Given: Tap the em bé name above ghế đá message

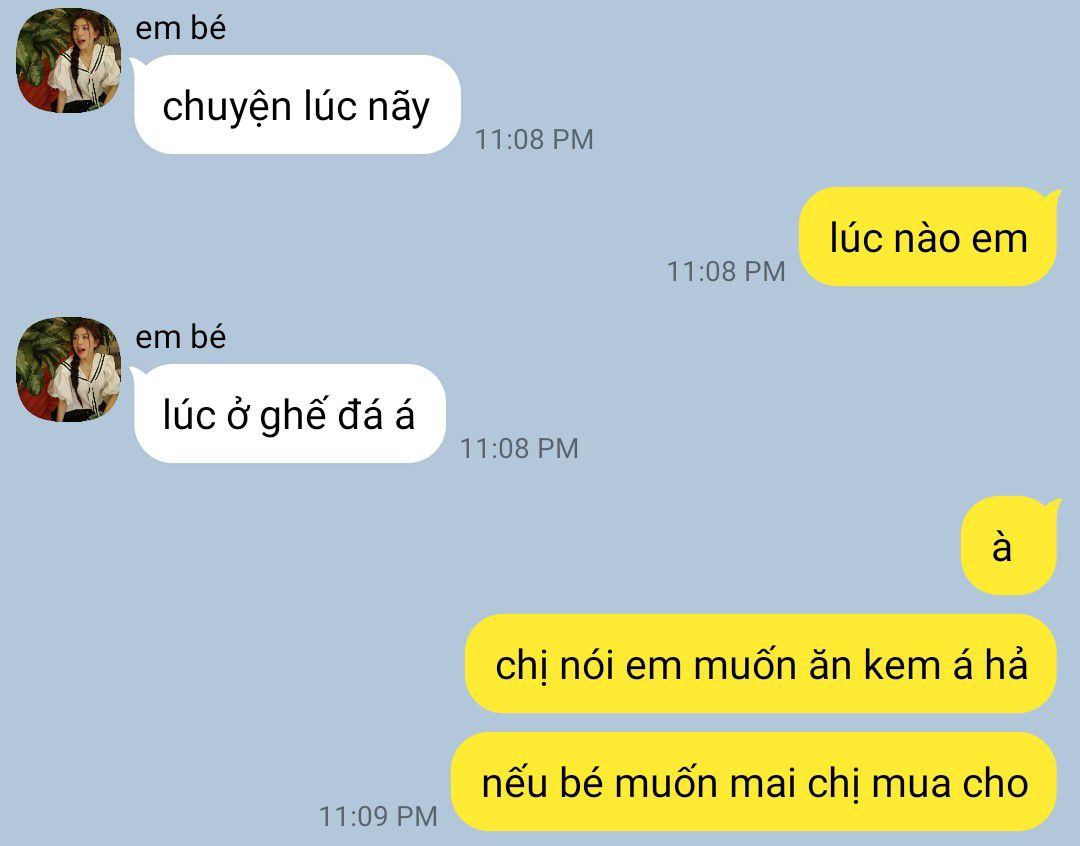Looking at the screenshot, I should pos(180,337).
